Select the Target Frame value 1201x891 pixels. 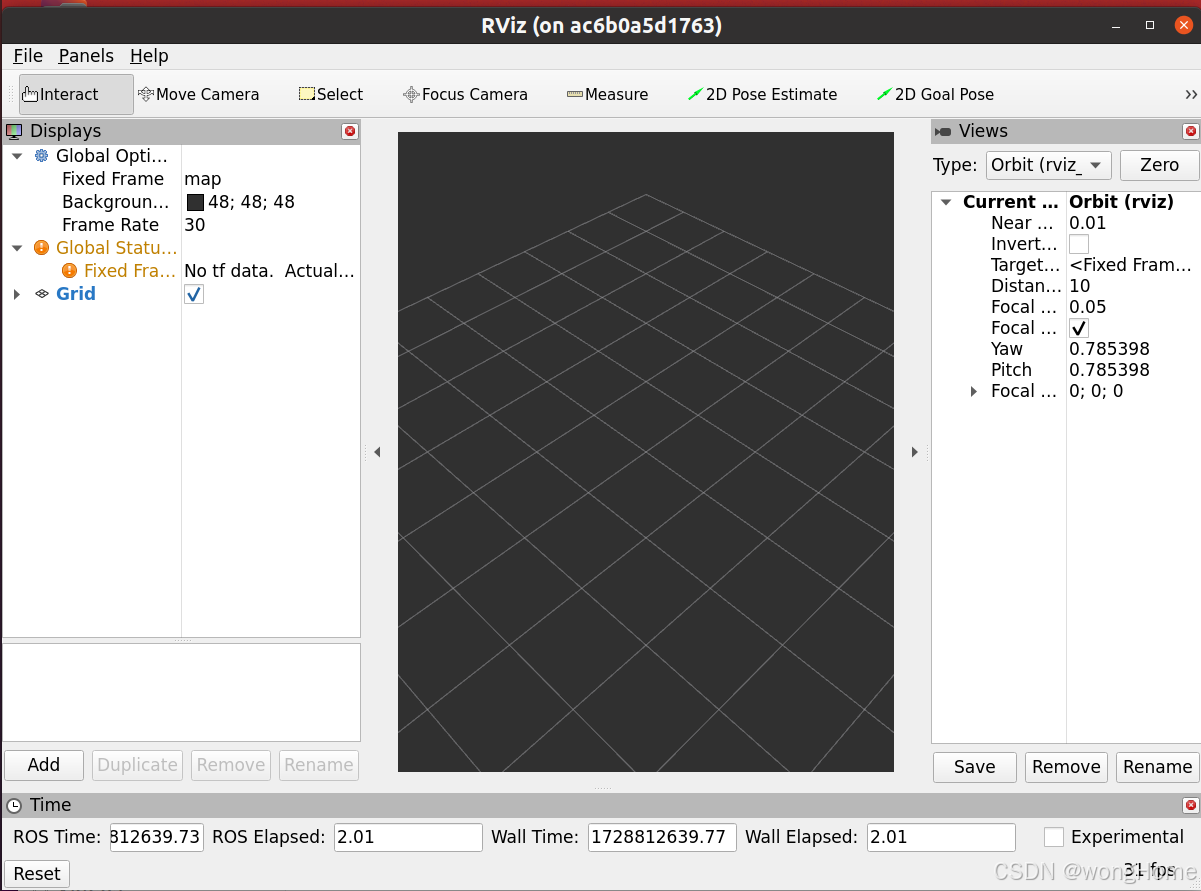click(x=1131, y=265)
